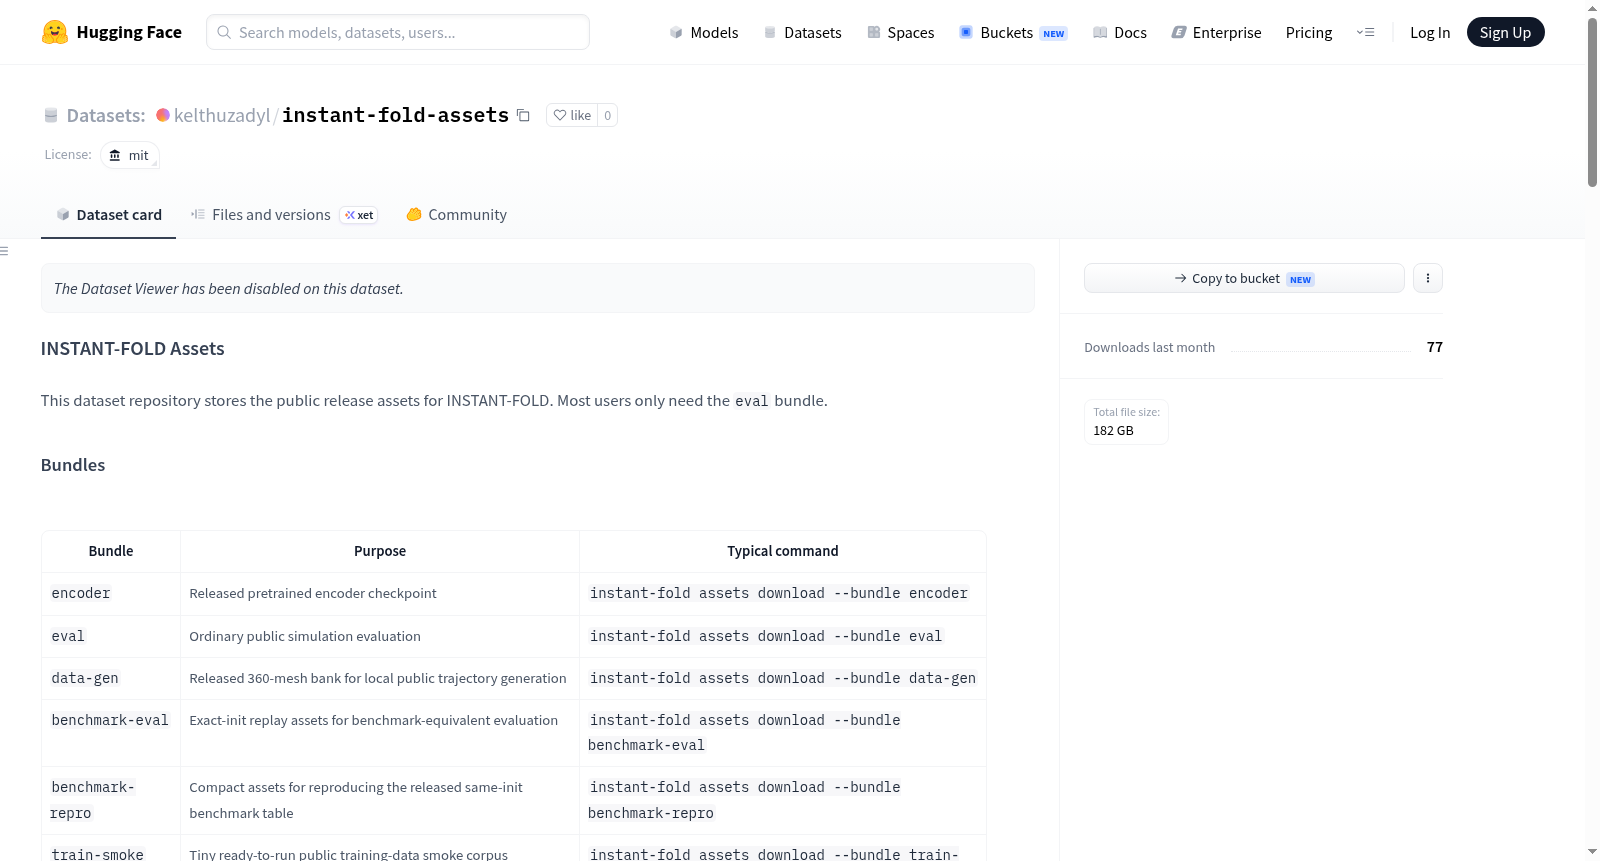Like the instant-fold-assets dataset
1600x861 pixels.
point(572,115)
